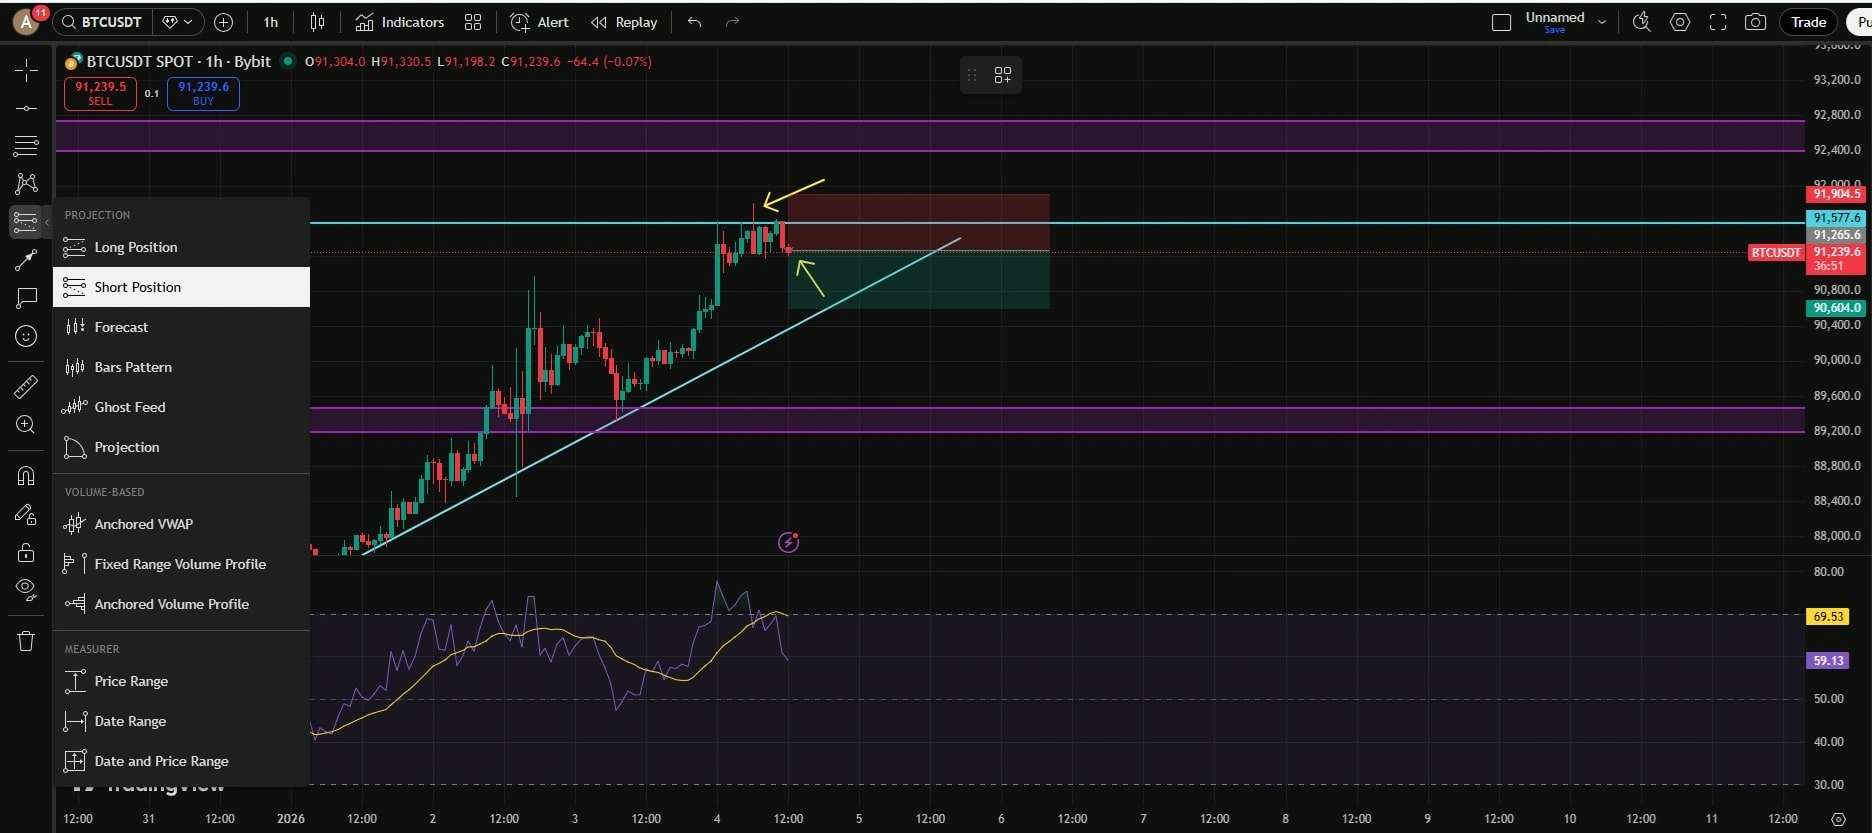Open the Fibonacci and Gann tools group
1872x833 pixels.
click(26, 146)
